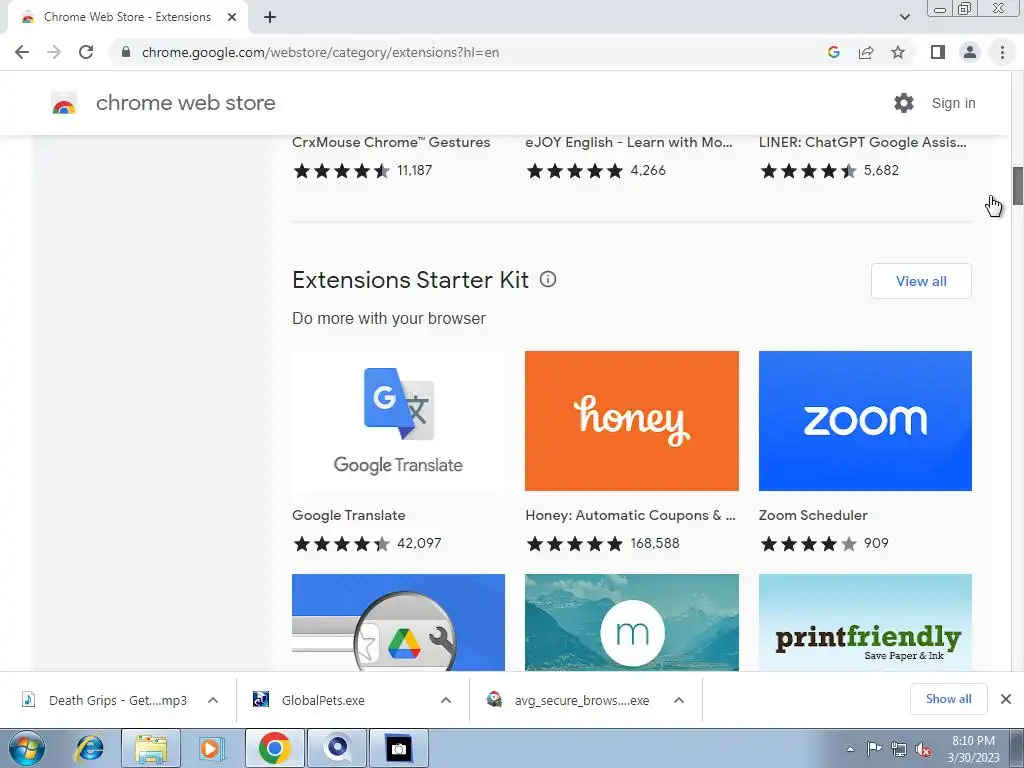The width and height of the screenshot is (1024, 768).
Task: Click the forward navigation arrow
Action: pos(54,52)
